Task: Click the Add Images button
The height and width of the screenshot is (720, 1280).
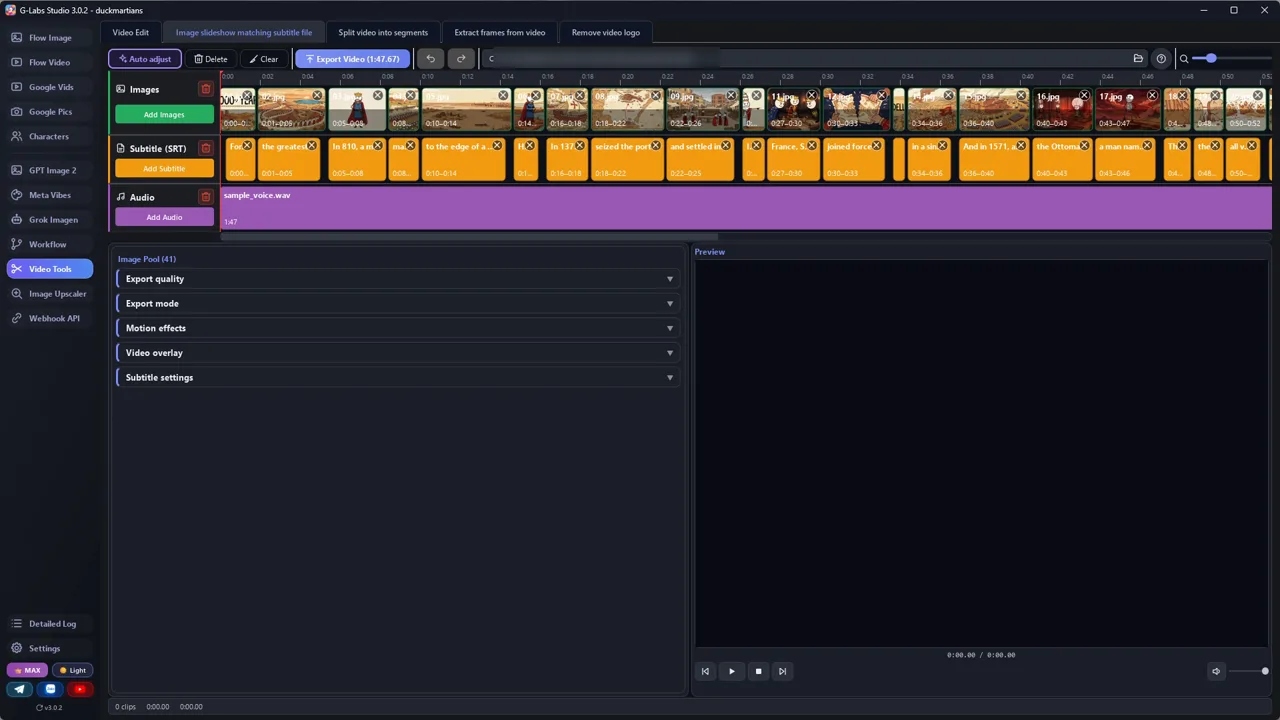Action: coord(164,115)
